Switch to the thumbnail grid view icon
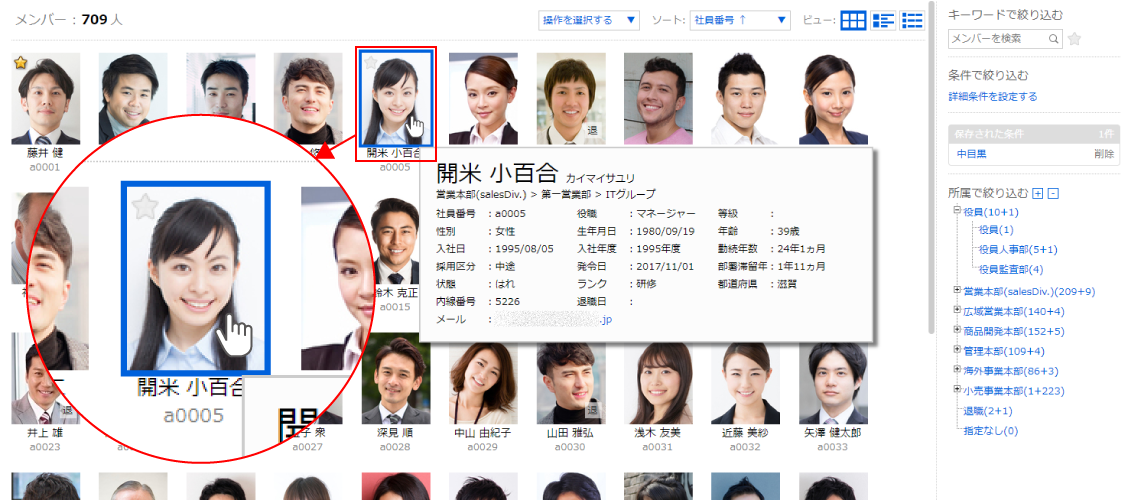 pyautogui.click(x=853, y=20)
